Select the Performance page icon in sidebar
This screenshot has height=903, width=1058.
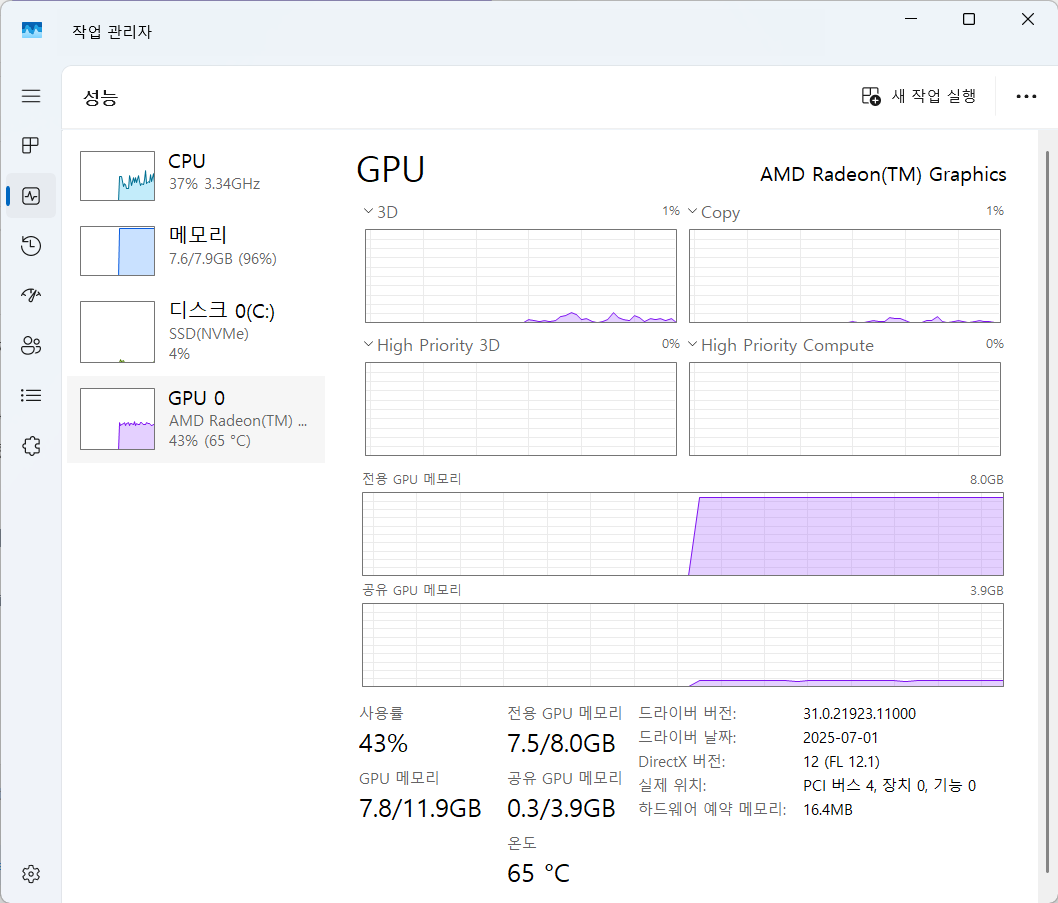[x=31, y=196]
